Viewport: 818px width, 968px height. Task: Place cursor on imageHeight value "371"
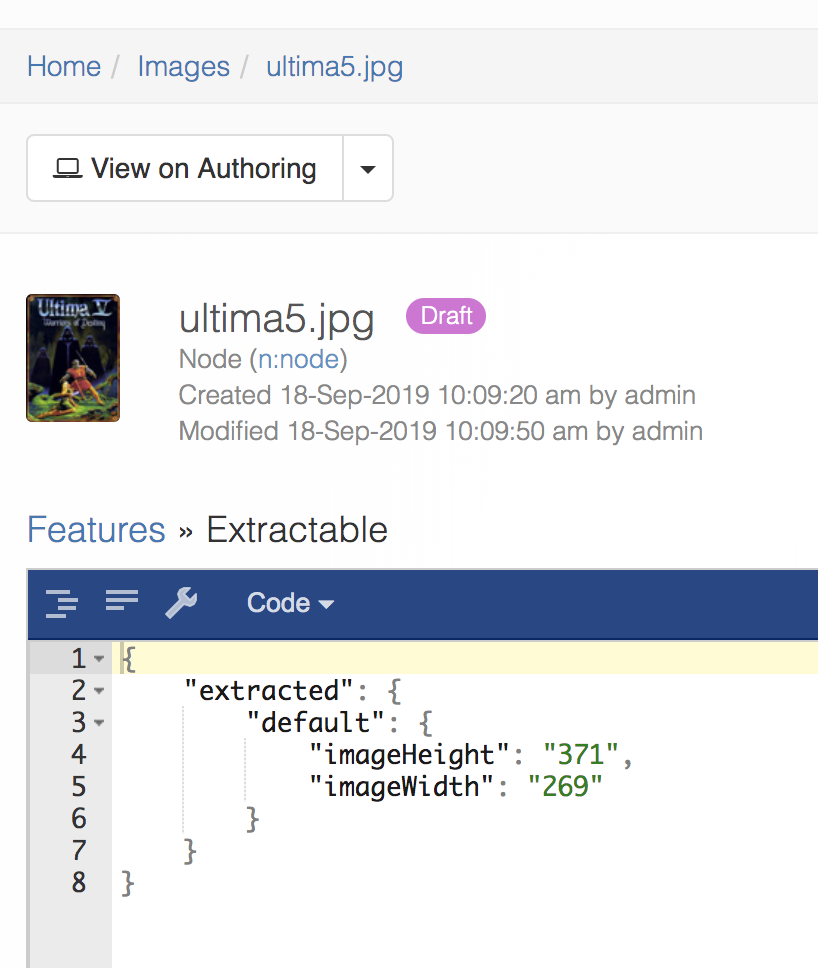582,755
